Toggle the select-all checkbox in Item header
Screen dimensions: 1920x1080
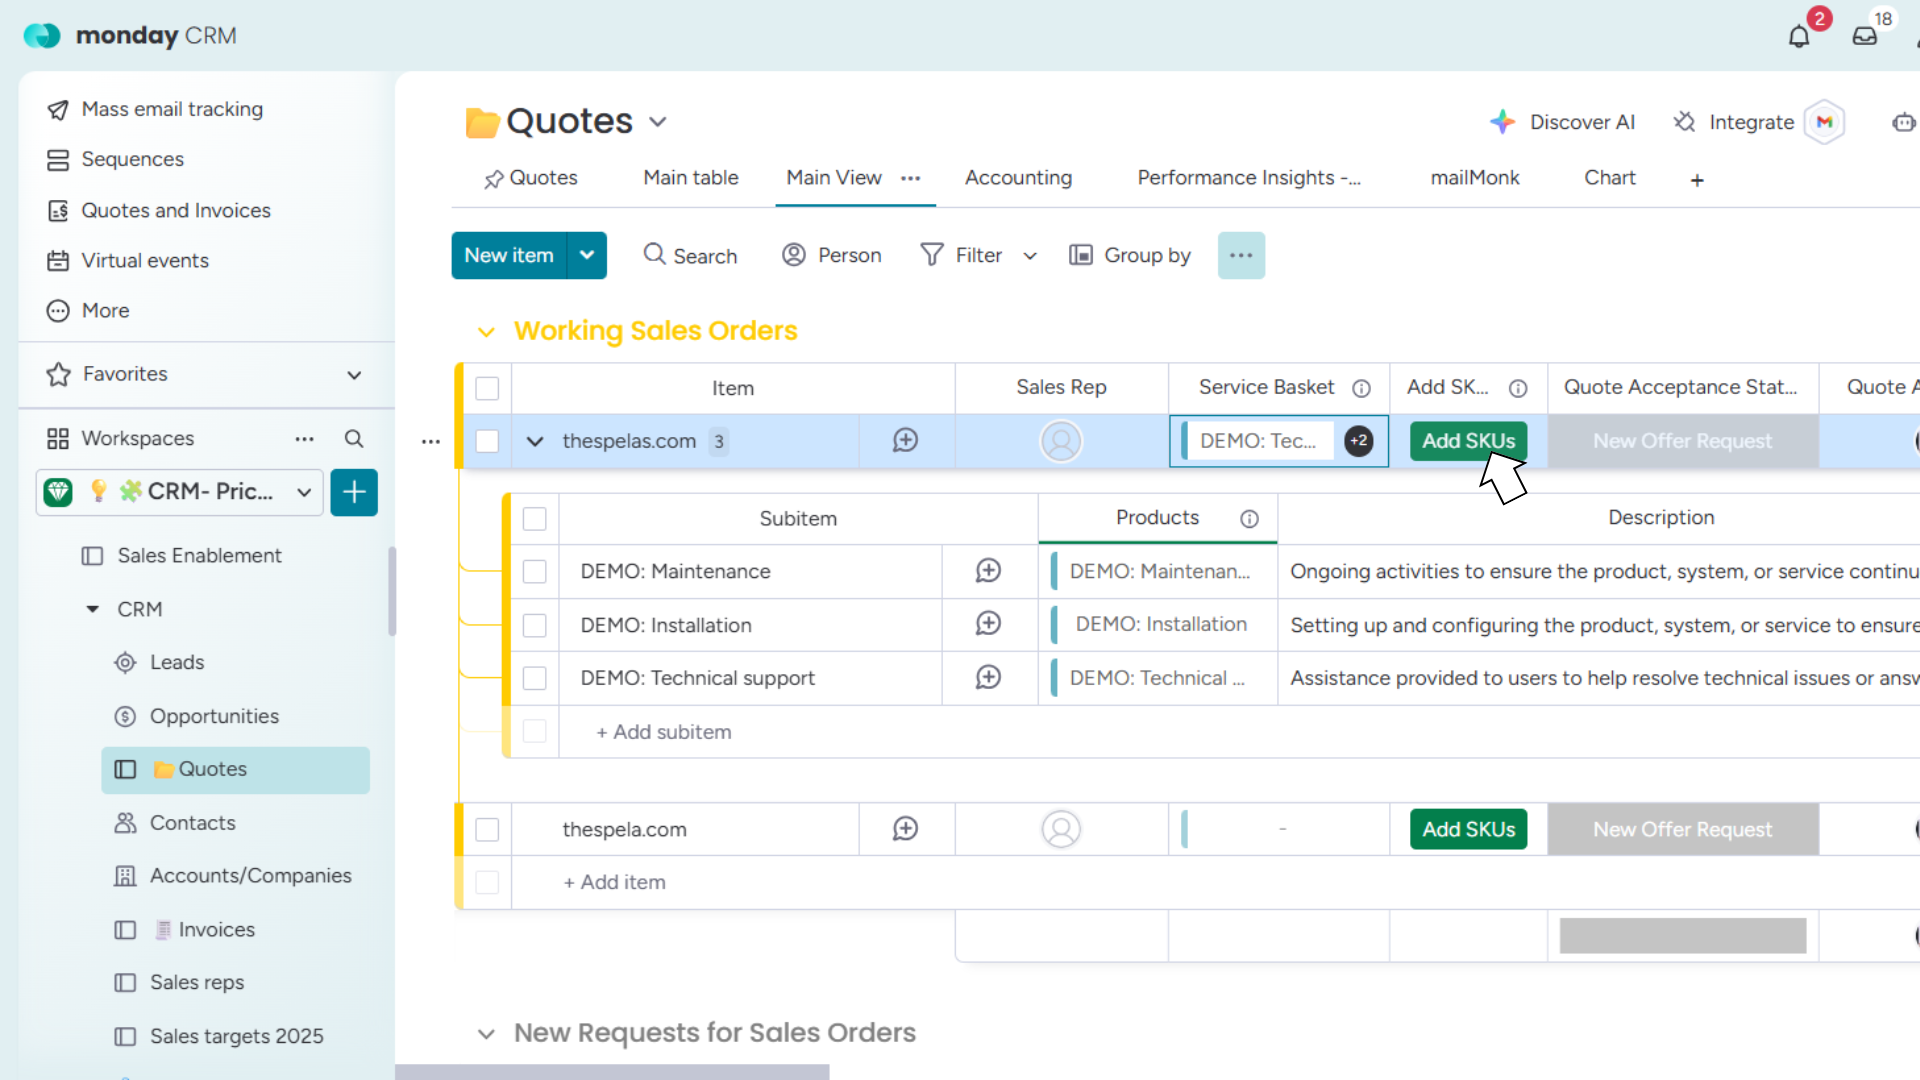click(x=487, y=388)
